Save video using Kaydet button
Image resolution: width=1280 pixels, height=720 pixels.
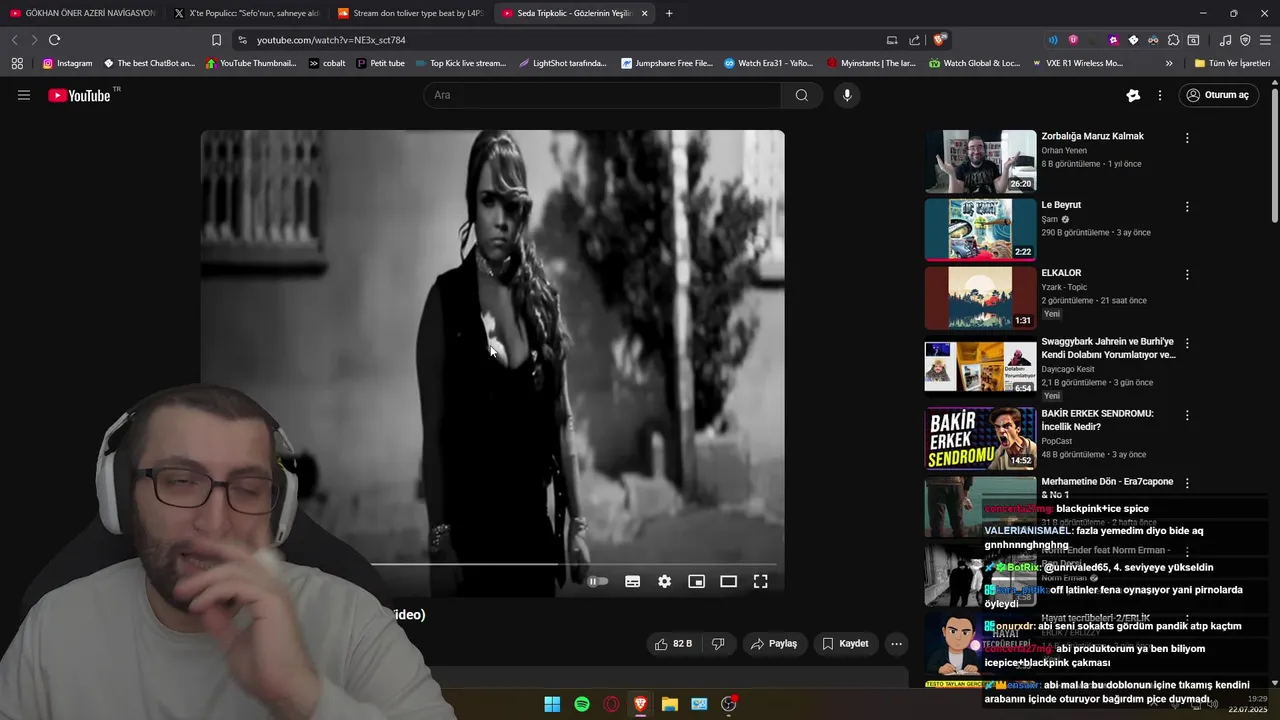pyautogui.click(x=845, y=643)
